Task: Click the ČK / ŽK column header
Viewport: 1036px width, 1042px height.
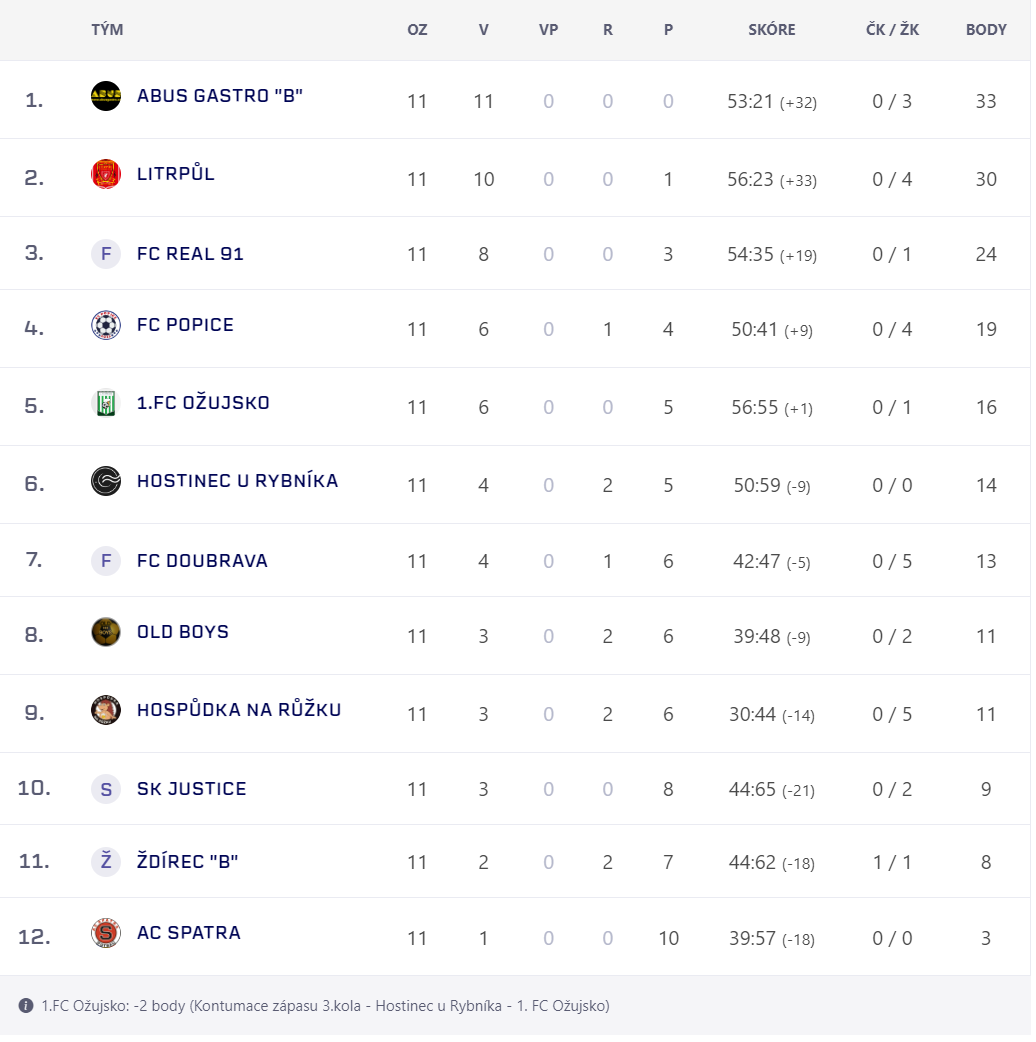Action: click(x=892, y=30)
